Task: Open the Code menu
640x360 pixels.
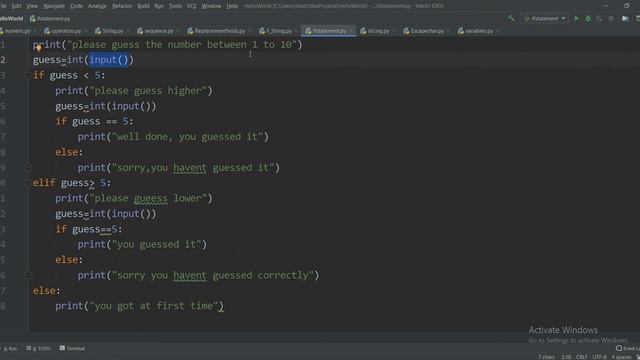Action: tap(76, 6)
